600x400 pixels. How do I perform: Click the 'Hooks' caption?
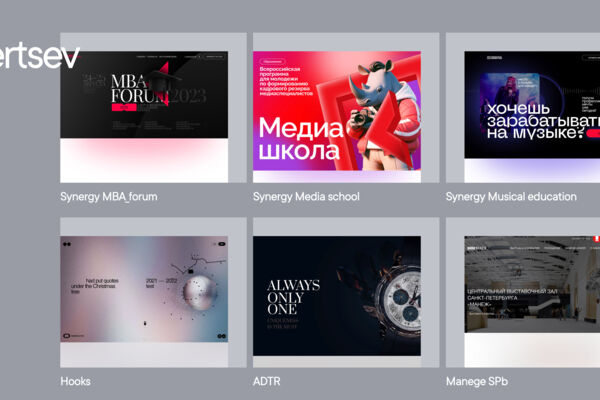coord(75,381)
